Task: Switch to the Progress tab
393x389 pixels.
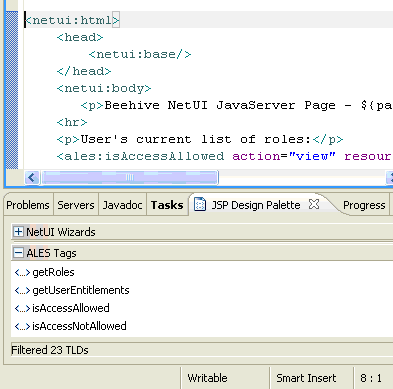Action: [364, 205]
